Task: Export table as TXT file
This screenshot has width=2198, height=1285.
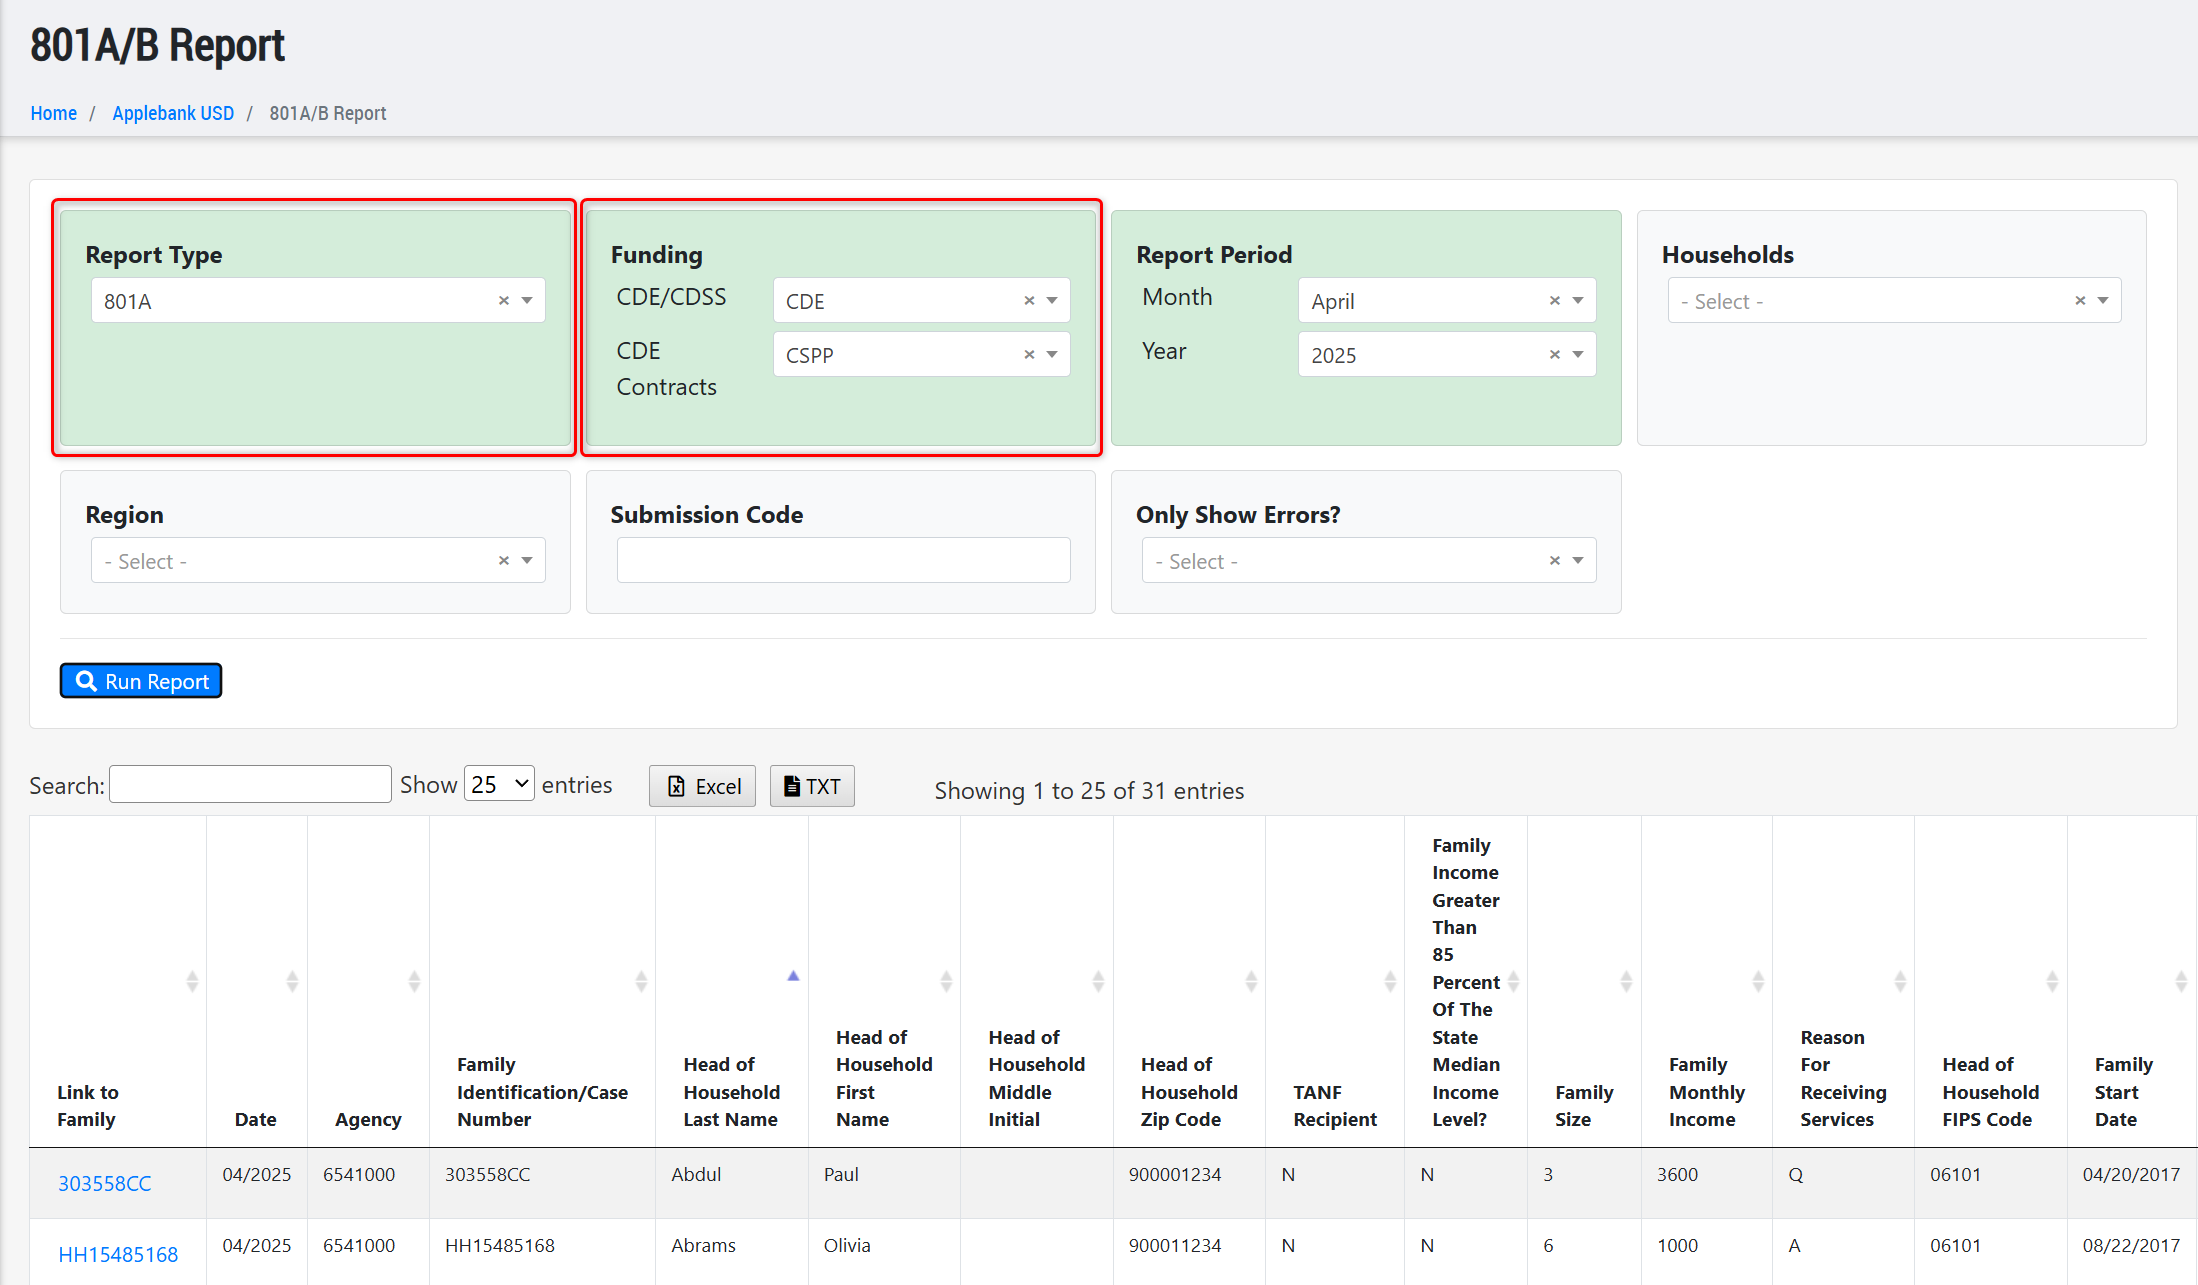Action: 812,786
